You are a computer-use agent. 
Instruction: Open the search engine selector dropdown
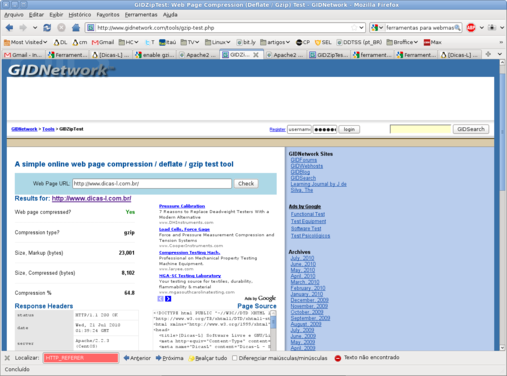pos(377,28)
